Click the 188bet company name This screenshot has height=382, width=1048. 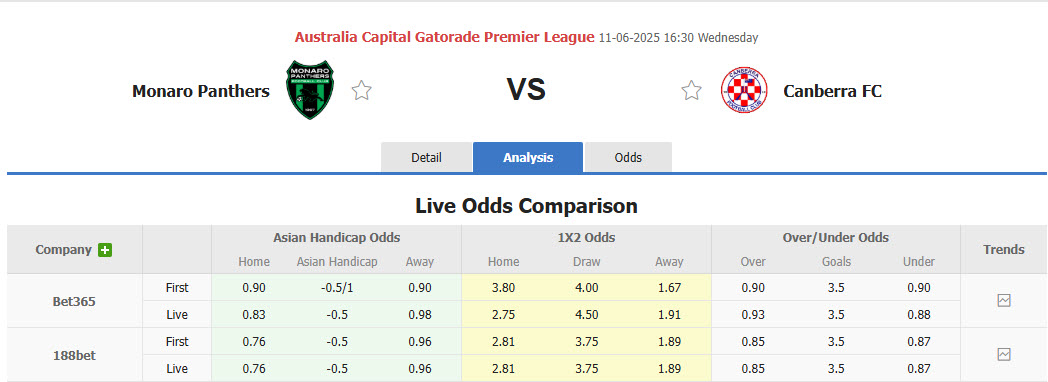74,355
